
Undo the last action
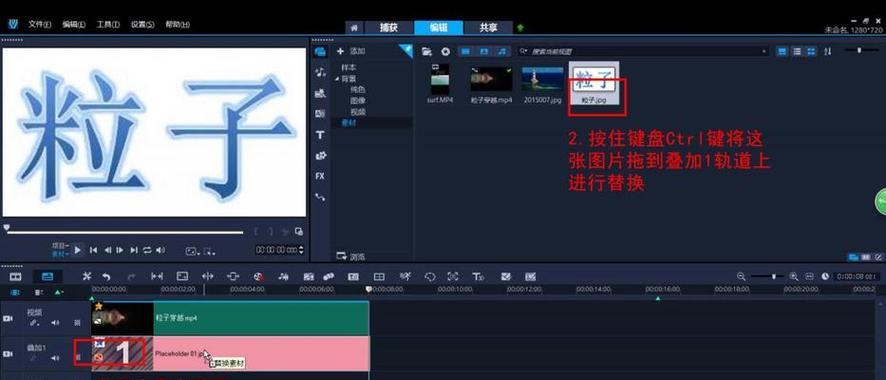click(106, 277)
